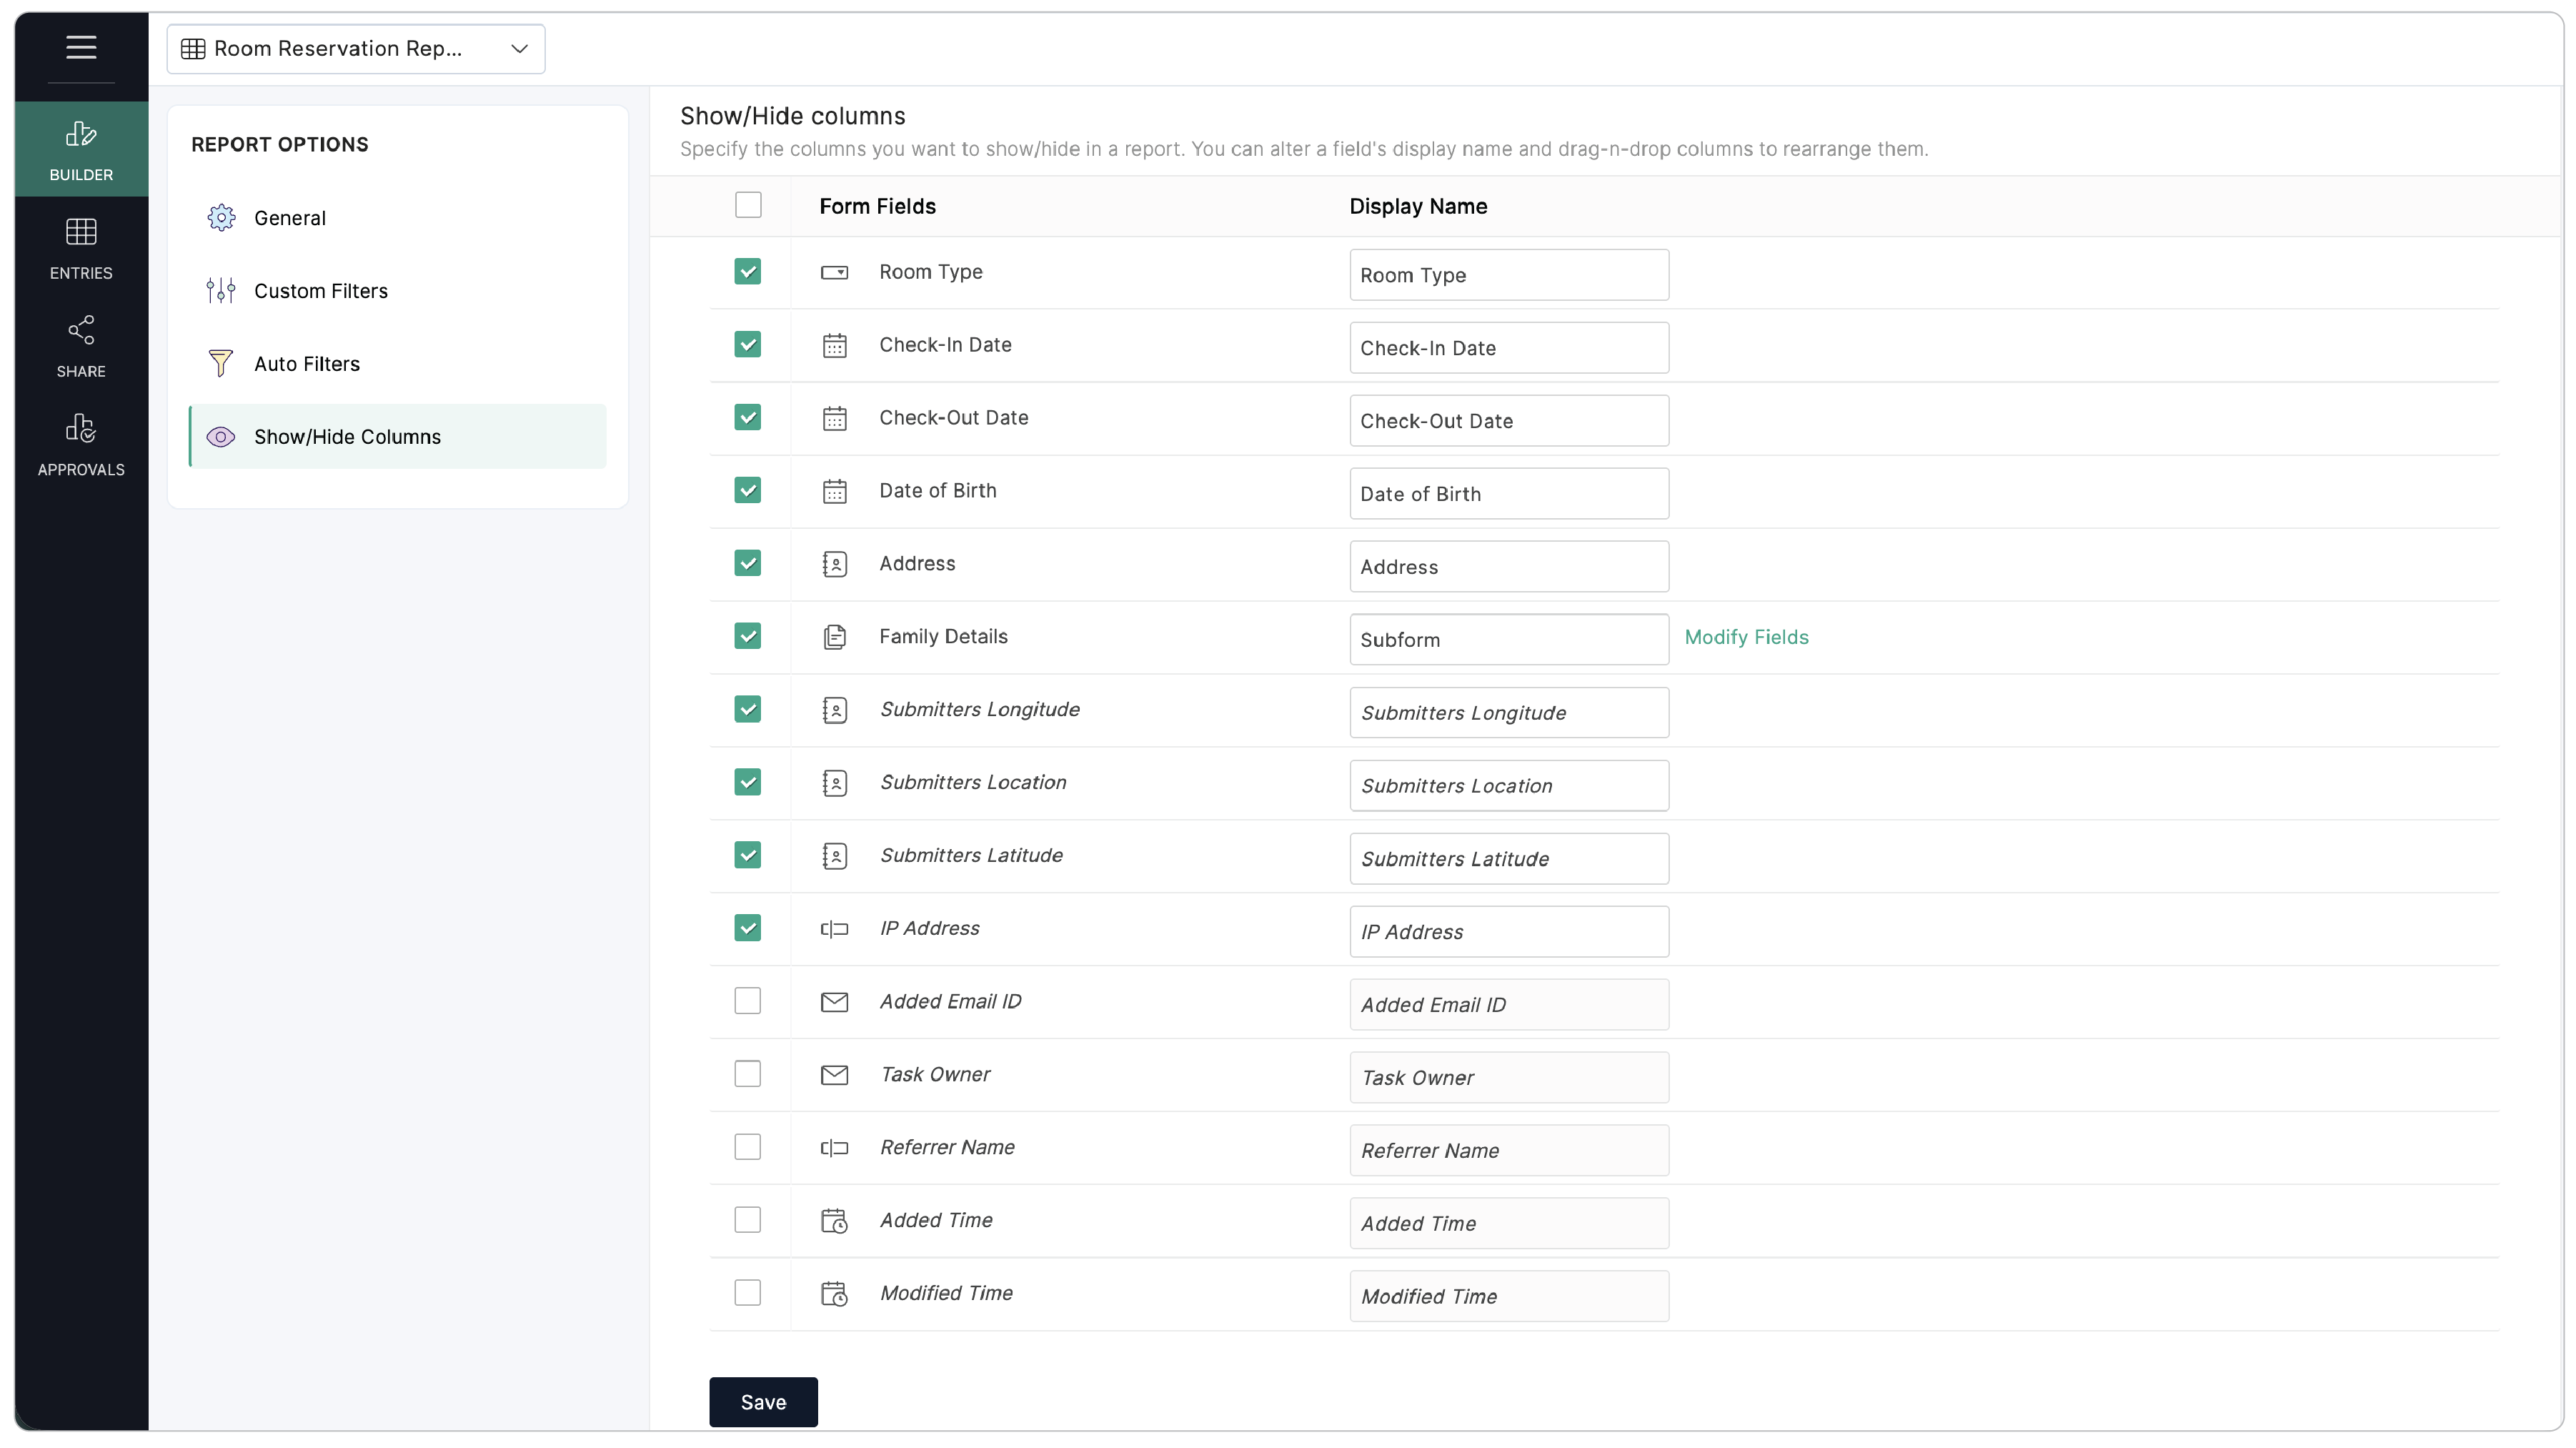This screenshot has width=2576, height=1448.
Task: Click the Builder sidebar icon
Action: [x=81, y=133]
